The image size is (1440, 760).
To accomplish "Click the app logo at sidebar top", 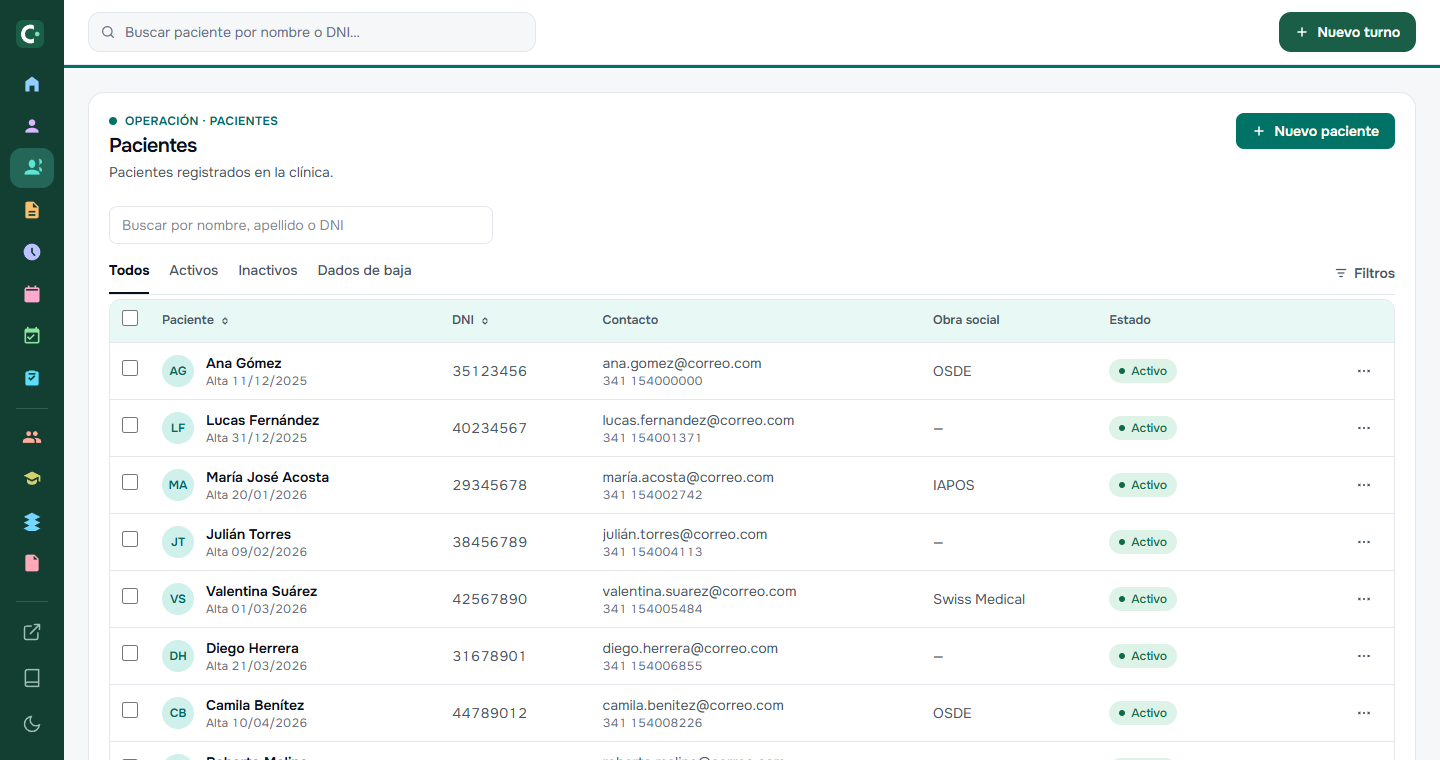I will click(x=30, y=34).
